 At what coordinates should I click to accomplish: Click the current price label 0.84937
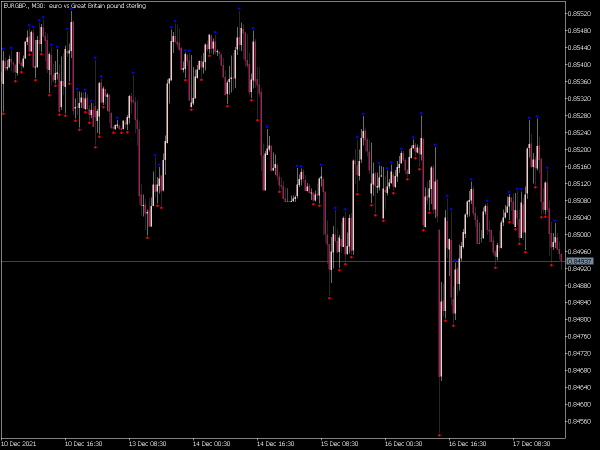[x=580, y=261]
